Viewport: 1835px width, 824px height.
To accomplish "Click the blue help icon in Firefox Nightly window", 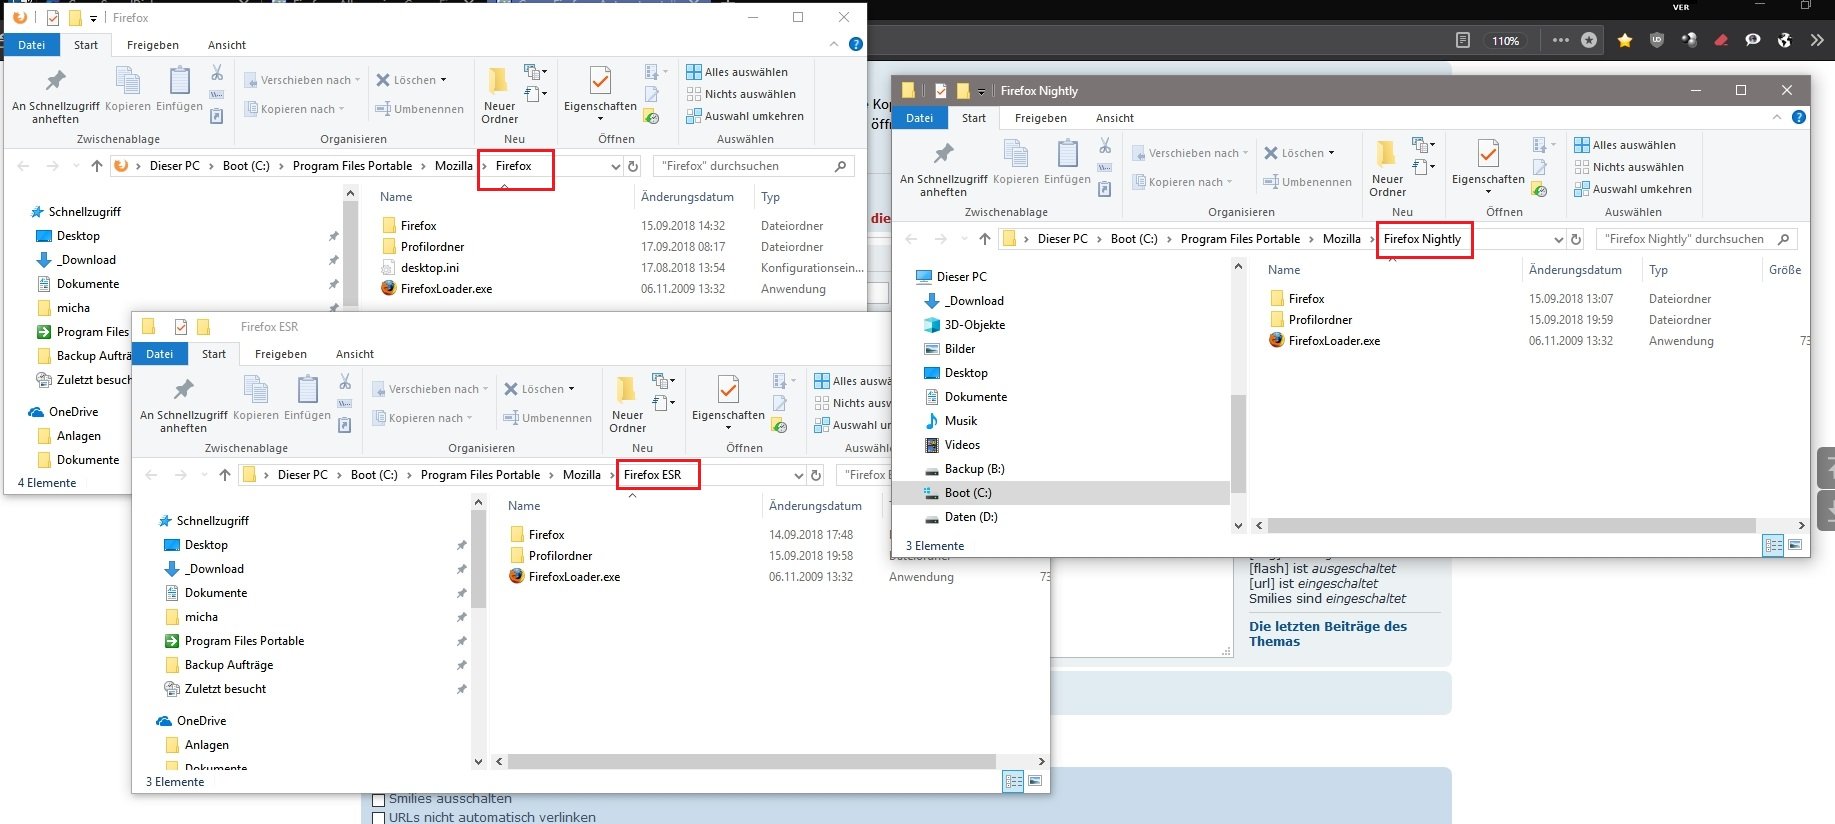I will 1798,117.
